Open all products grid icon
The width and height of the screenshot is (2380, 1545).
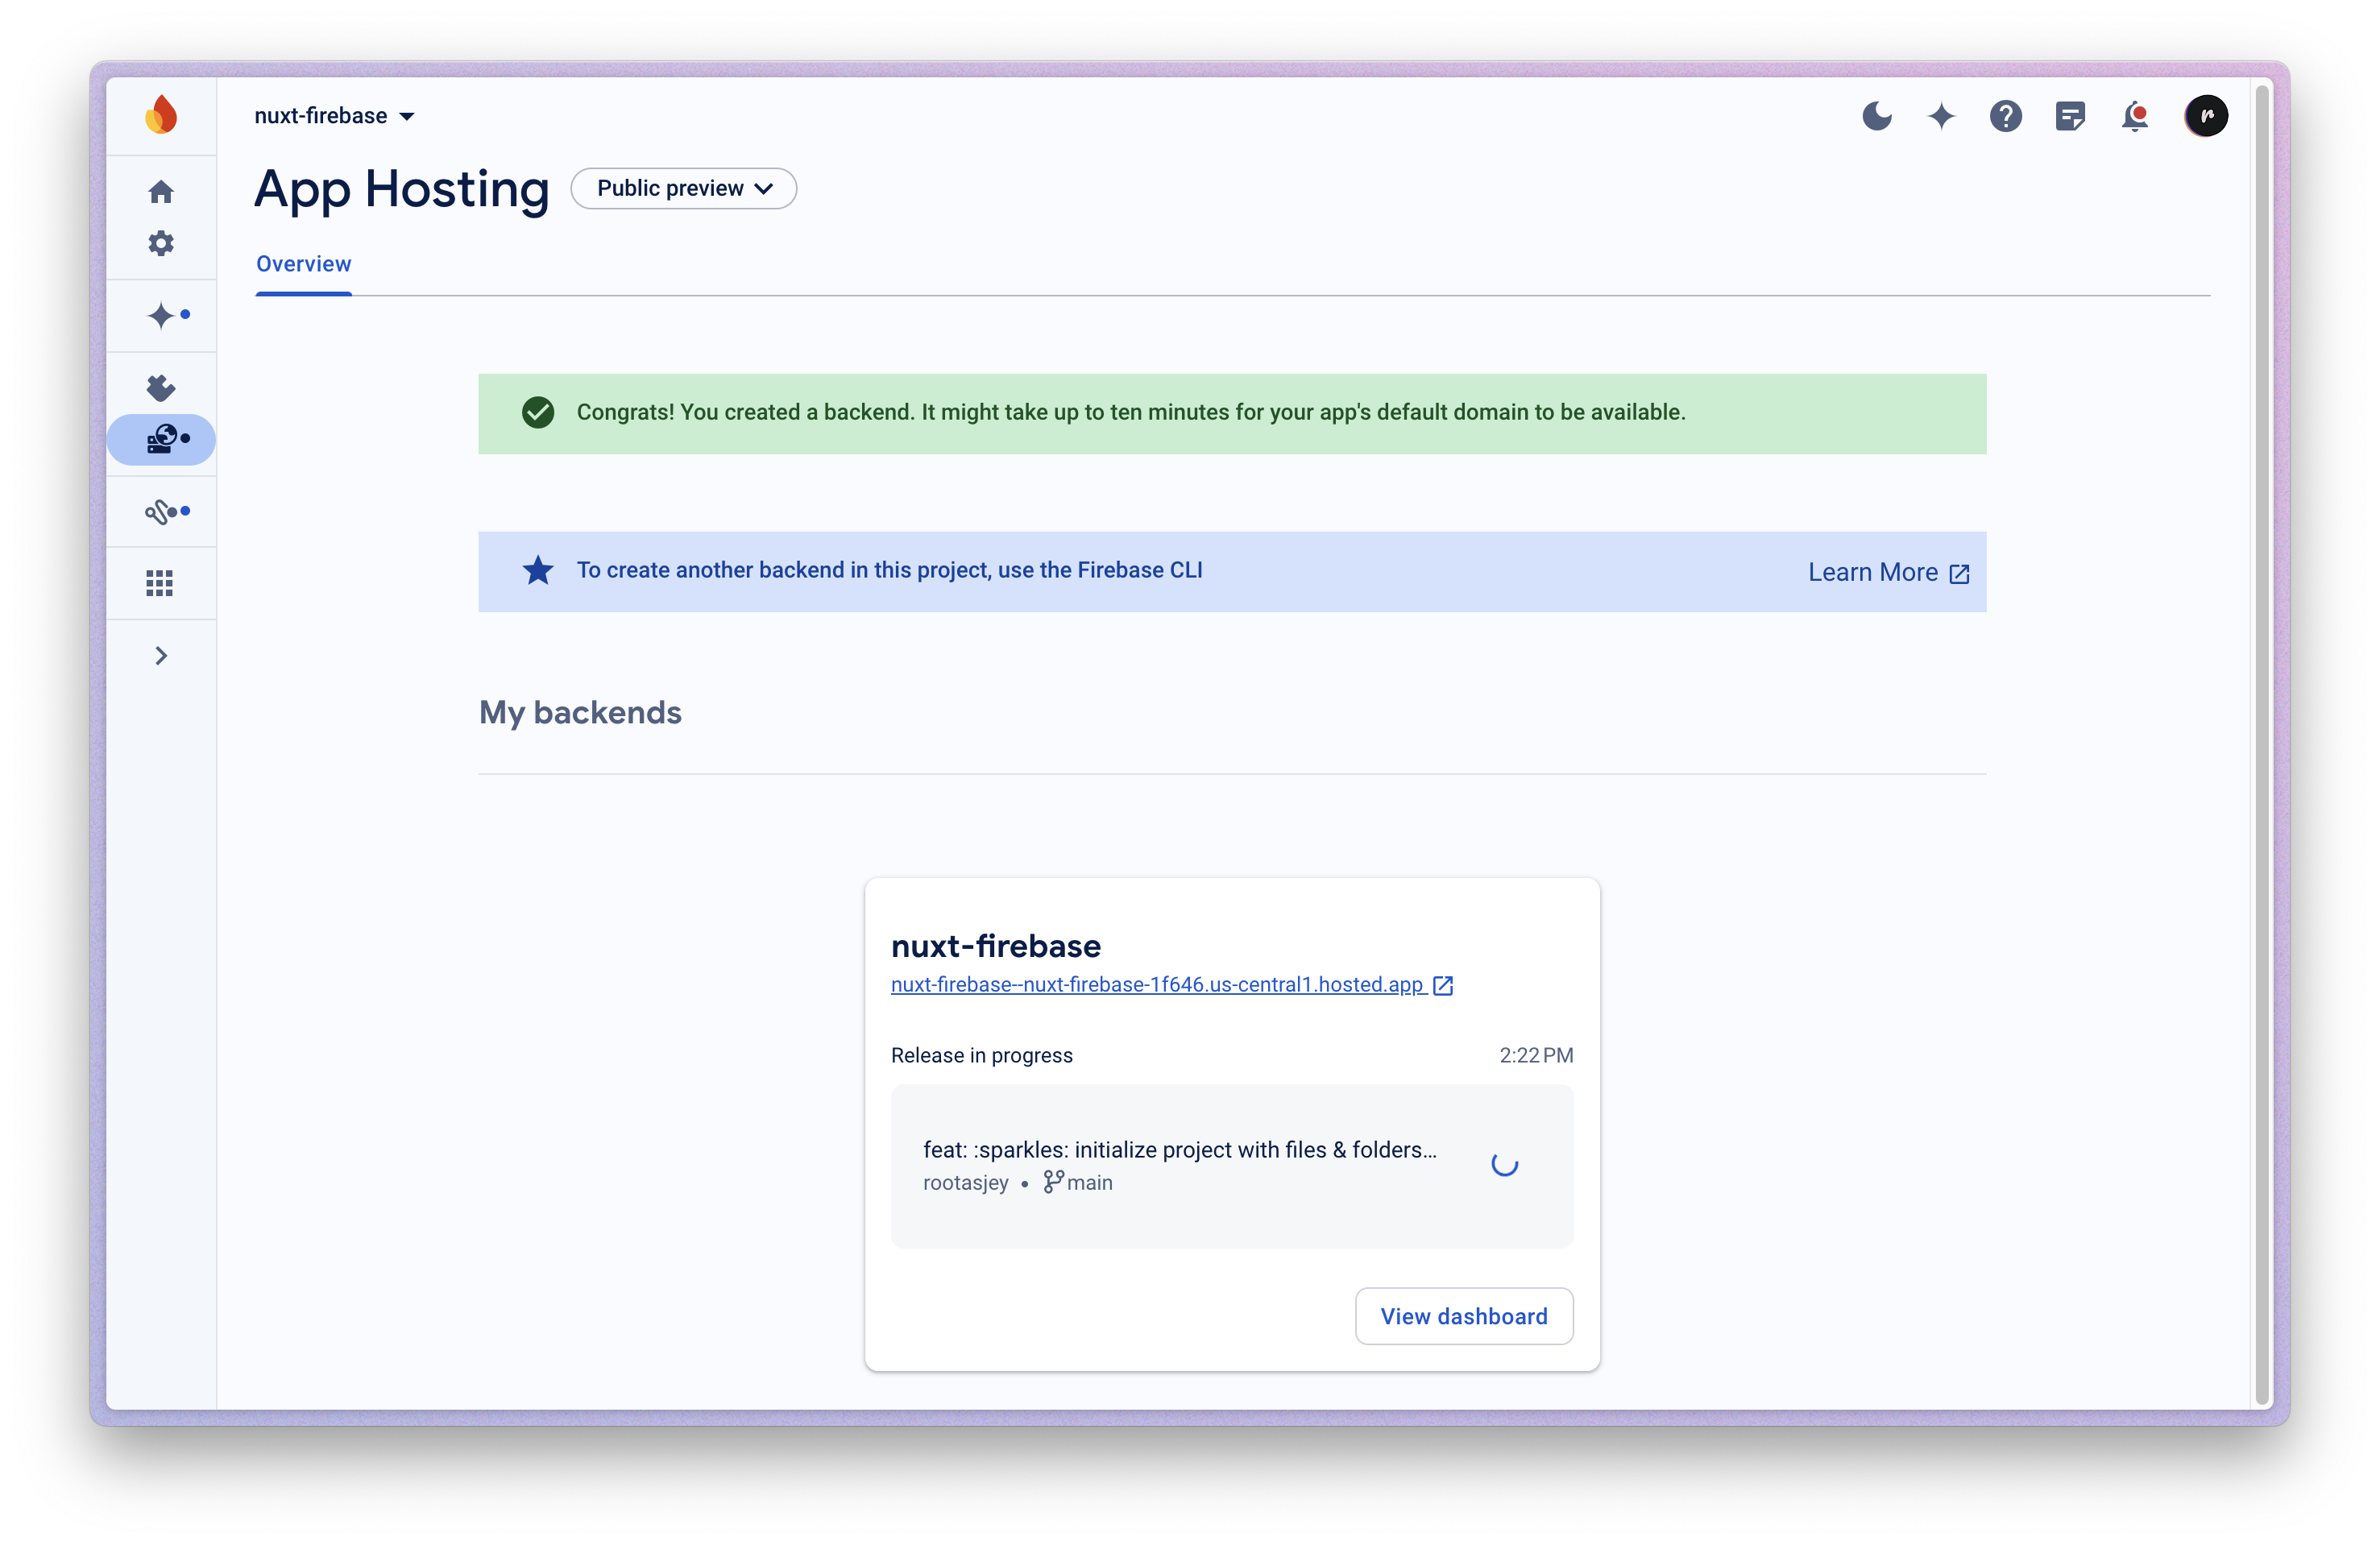pyautogui.click(x=160, y=582)
